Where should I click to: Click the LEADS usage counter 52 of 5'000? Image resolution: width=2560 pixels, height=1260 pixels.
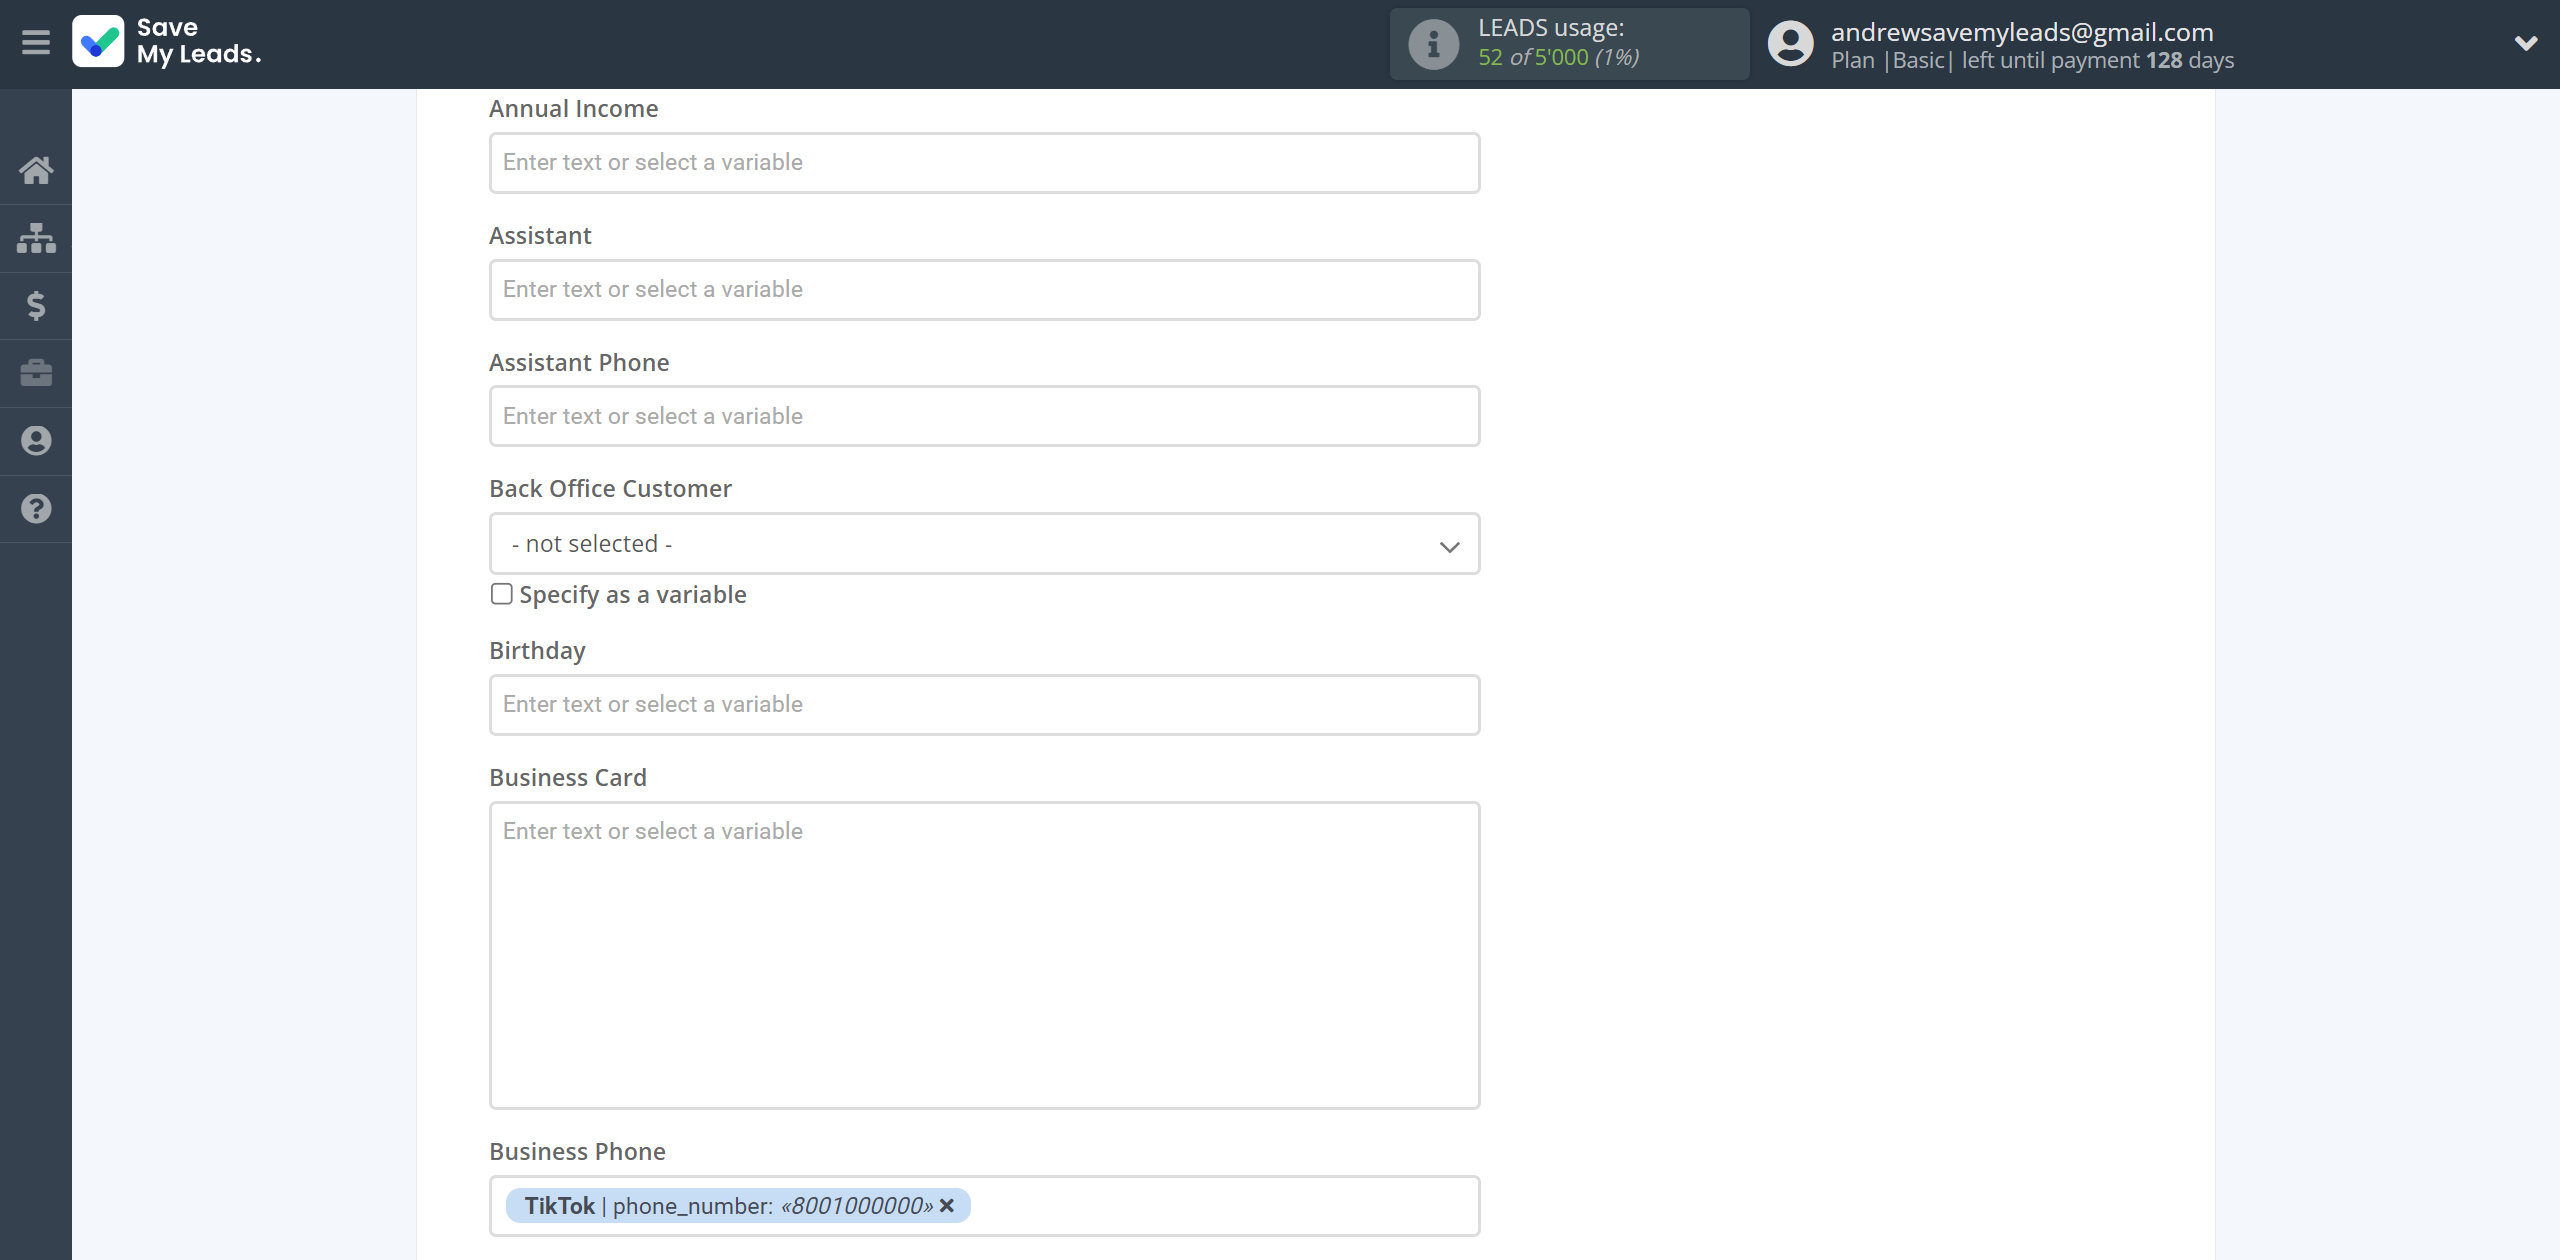pos(1558,58)
